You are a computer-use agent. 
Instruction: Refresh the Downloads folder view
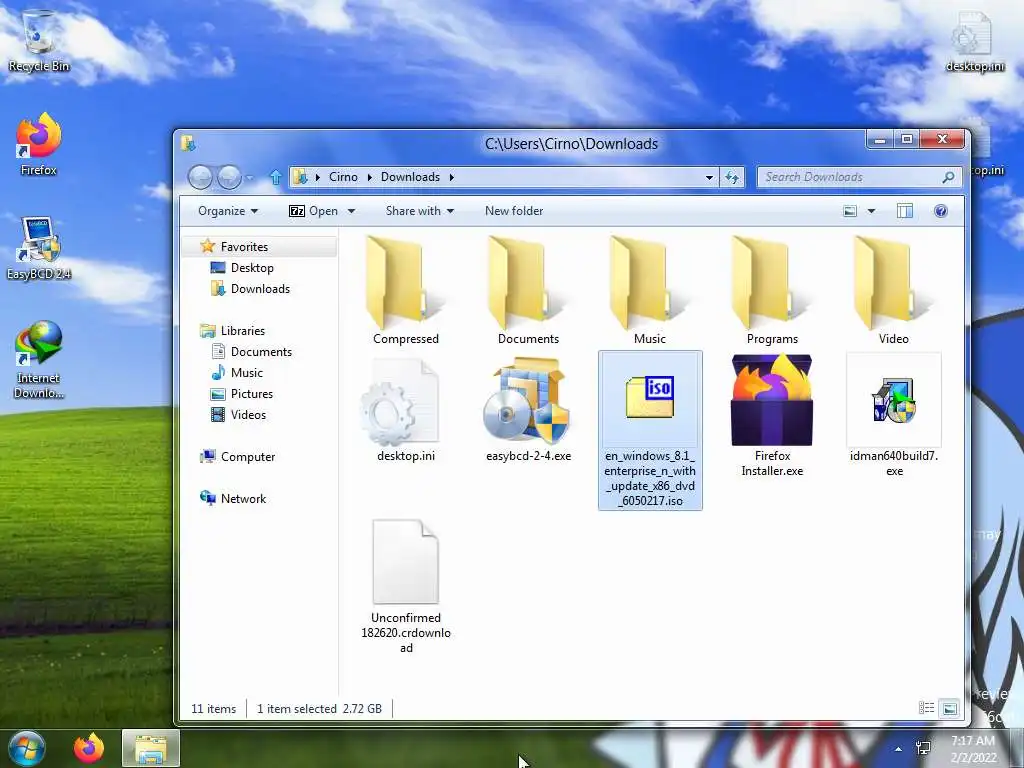coord(731,177)
